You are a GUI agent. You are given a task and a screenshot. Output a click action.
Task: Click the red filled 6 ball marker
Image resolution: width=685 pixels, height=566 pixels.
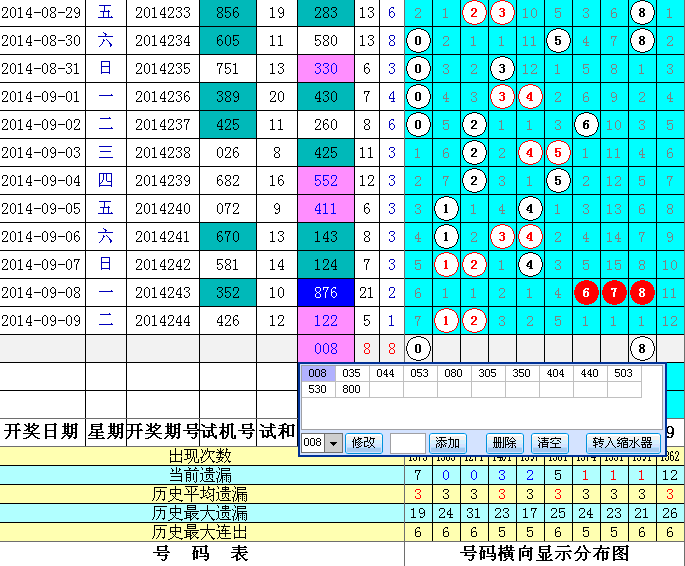[587, 293]
